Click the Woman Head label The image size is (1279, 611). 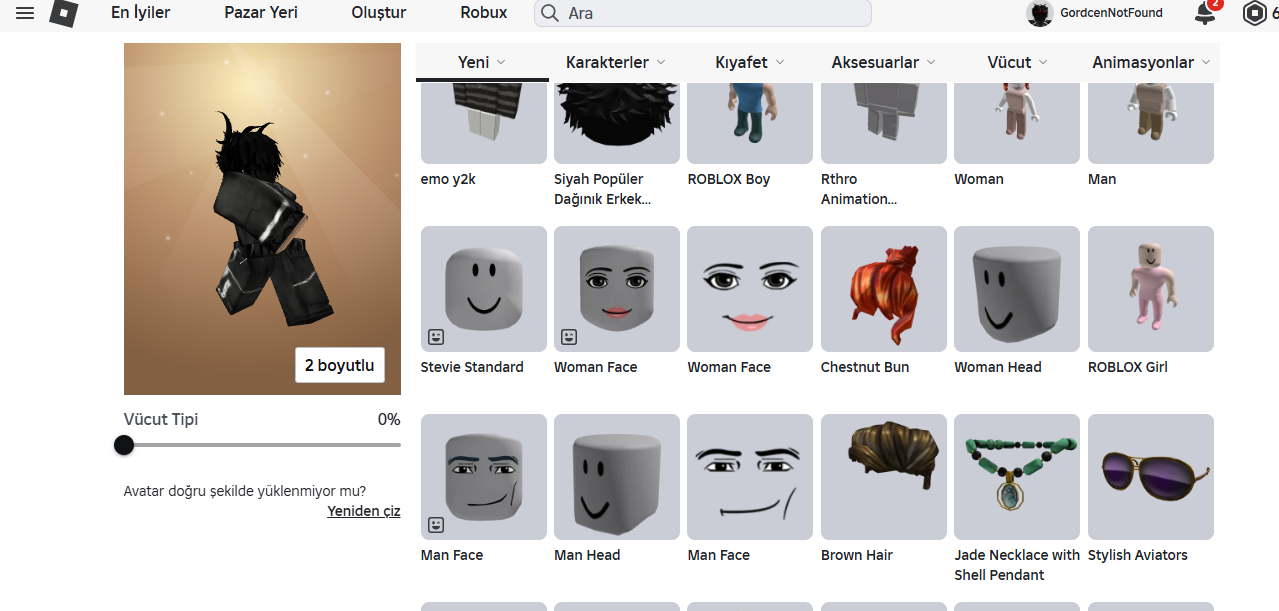coord(998,367)
